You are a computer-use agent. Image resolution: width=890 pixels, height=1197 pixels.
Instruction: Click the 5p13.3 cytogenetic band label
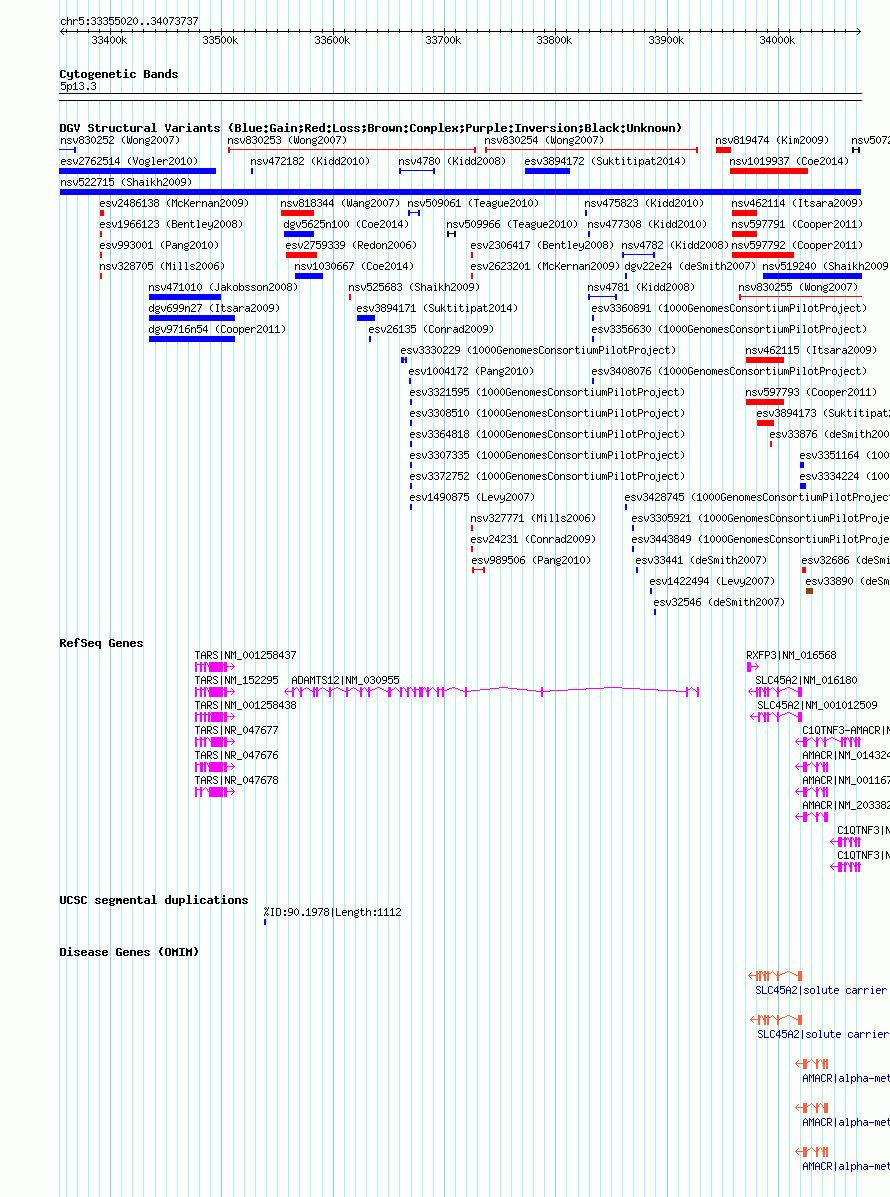[x=79, y=86]
